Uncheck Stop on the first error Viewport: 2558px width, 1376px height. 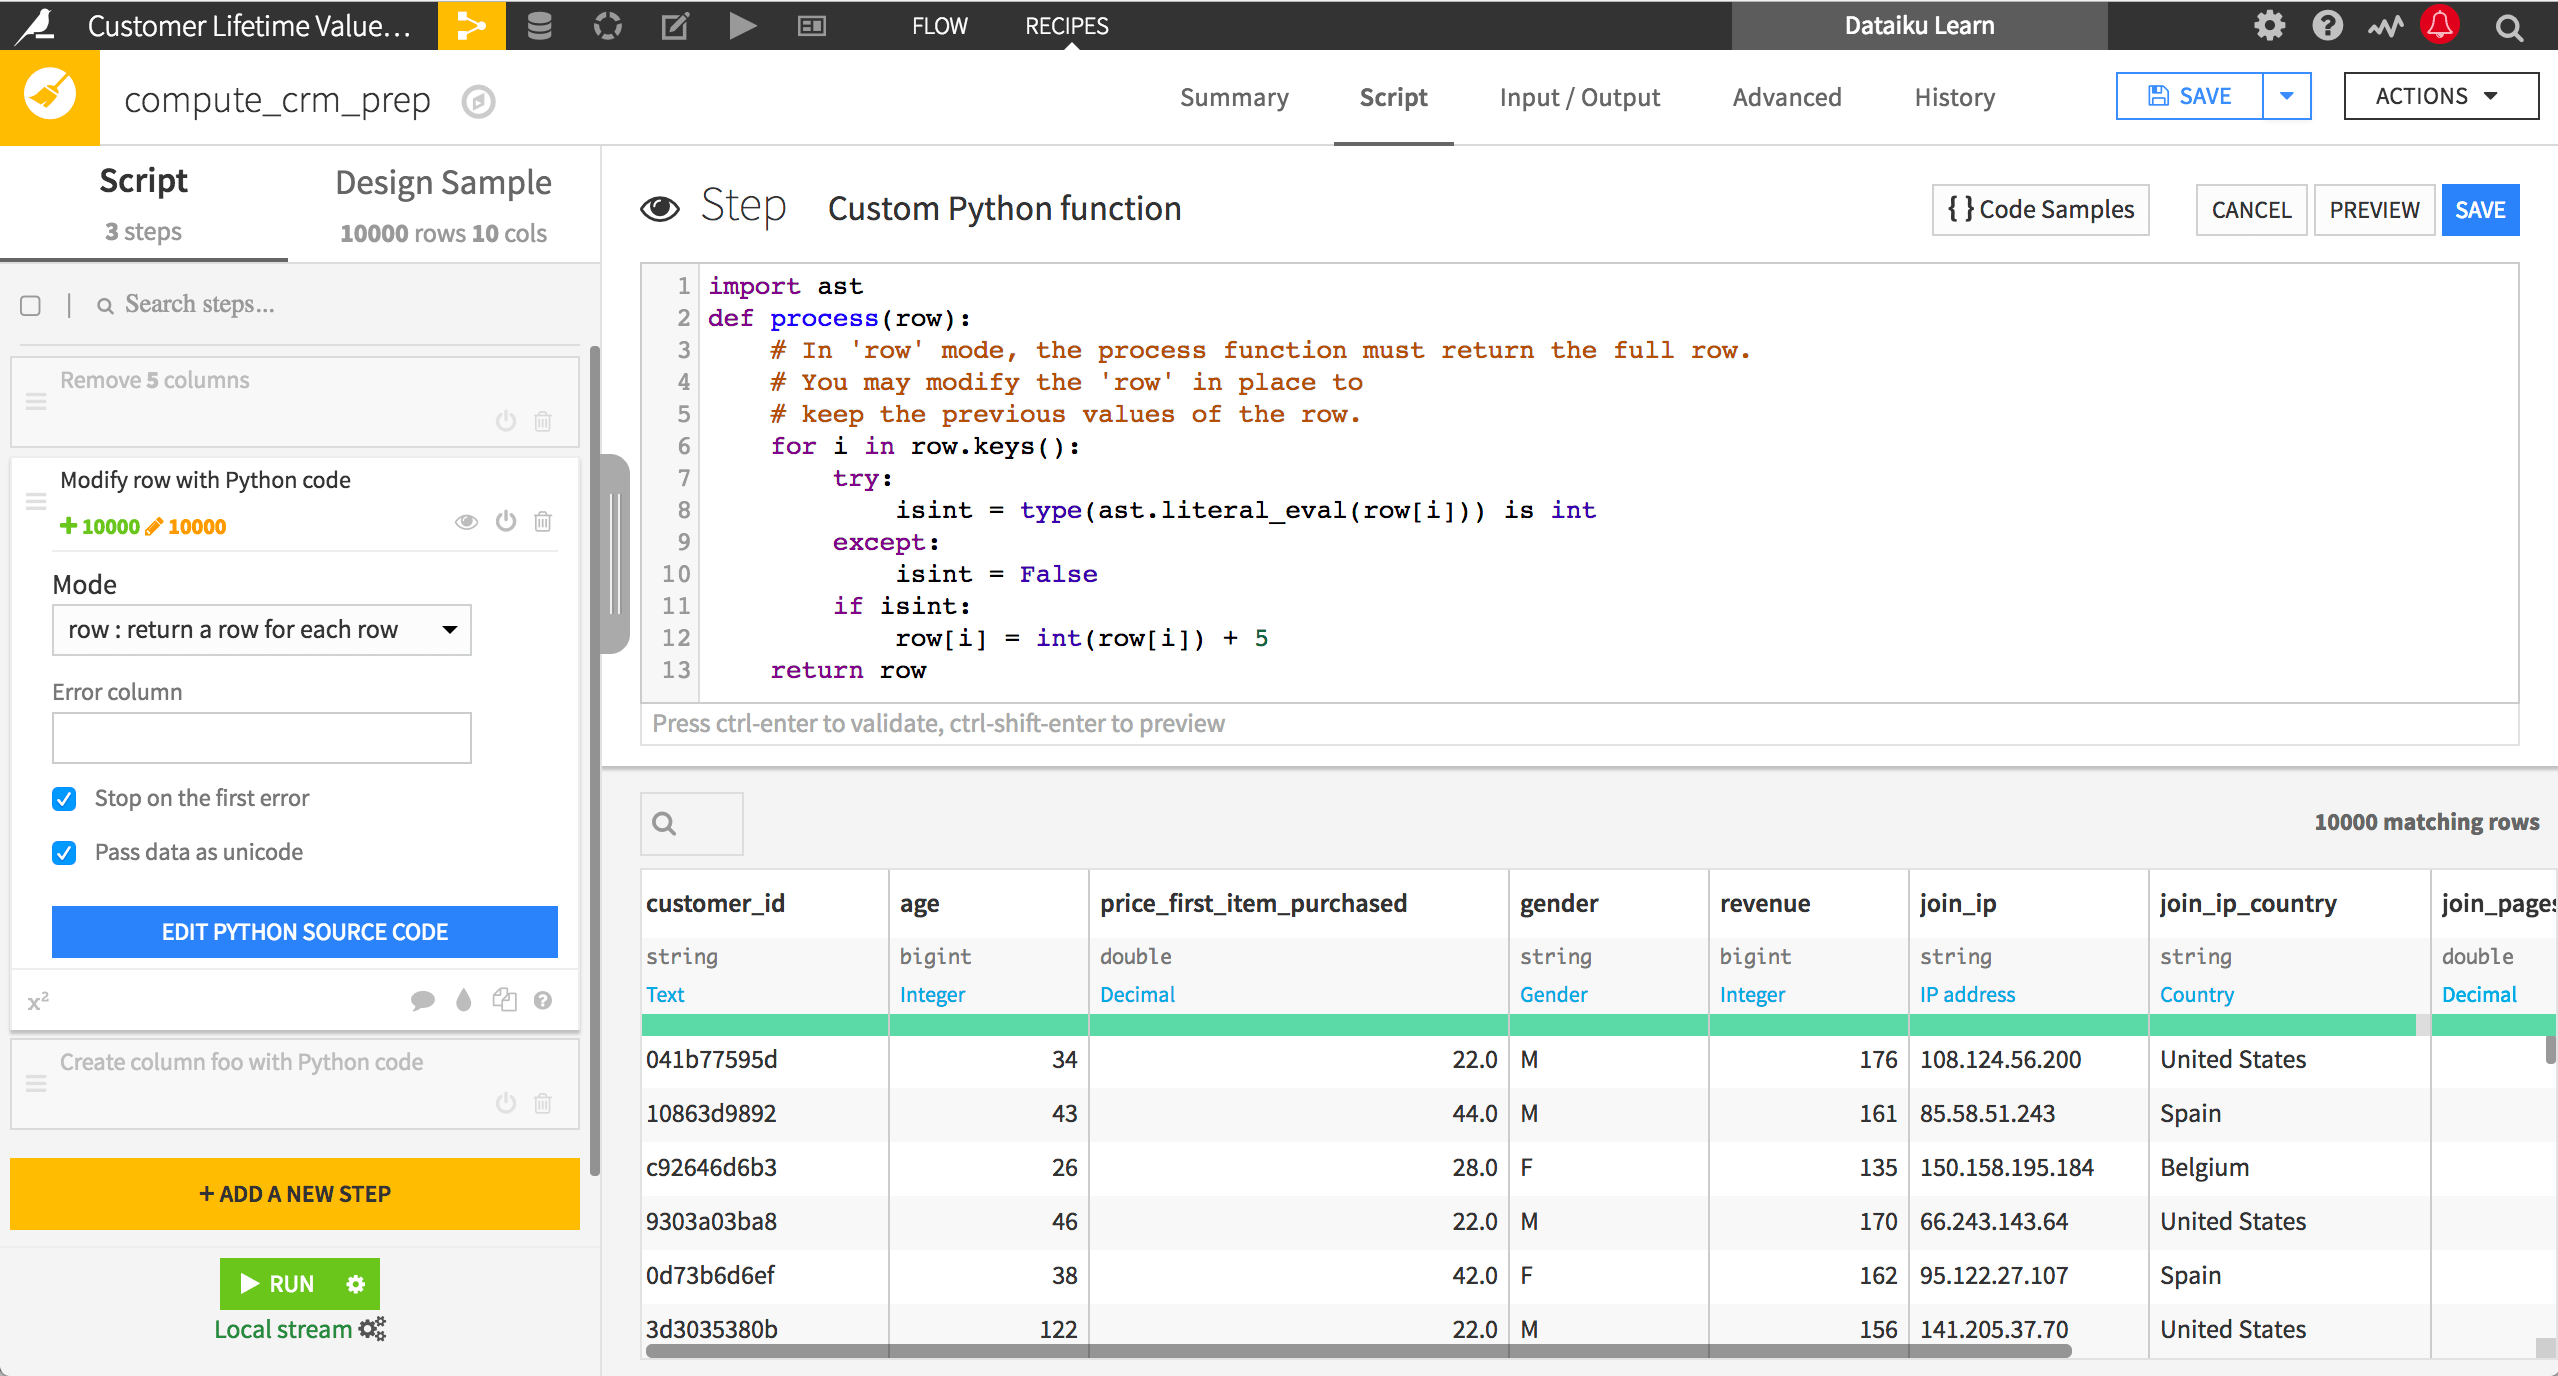coord(64,798)
